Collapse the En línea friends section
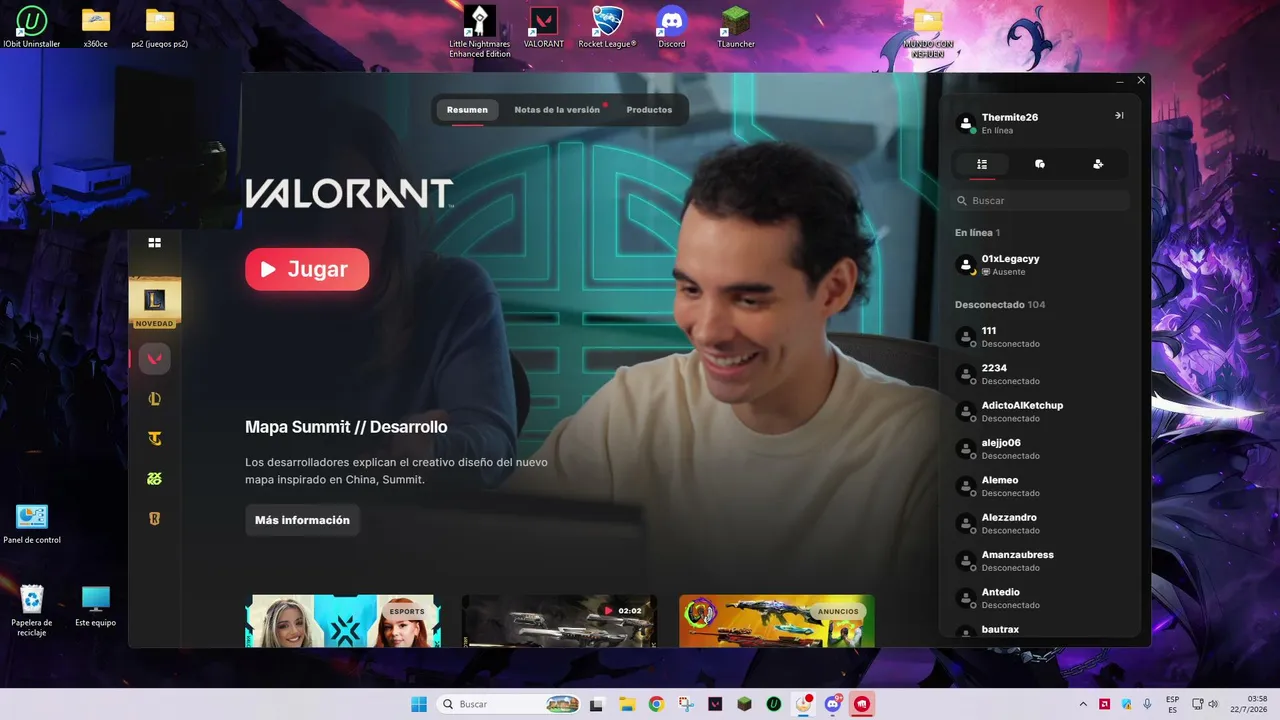The height and width of the screenshot is (720, 1280). click(x=977, y=232)
